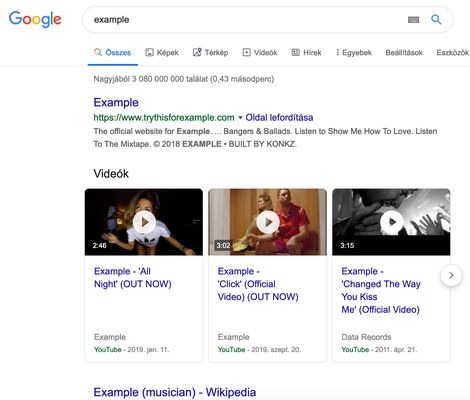Click the 'Videók' section heading
Image resolution: width=470 pixels, height=400 pixels.
coord(111,174)
